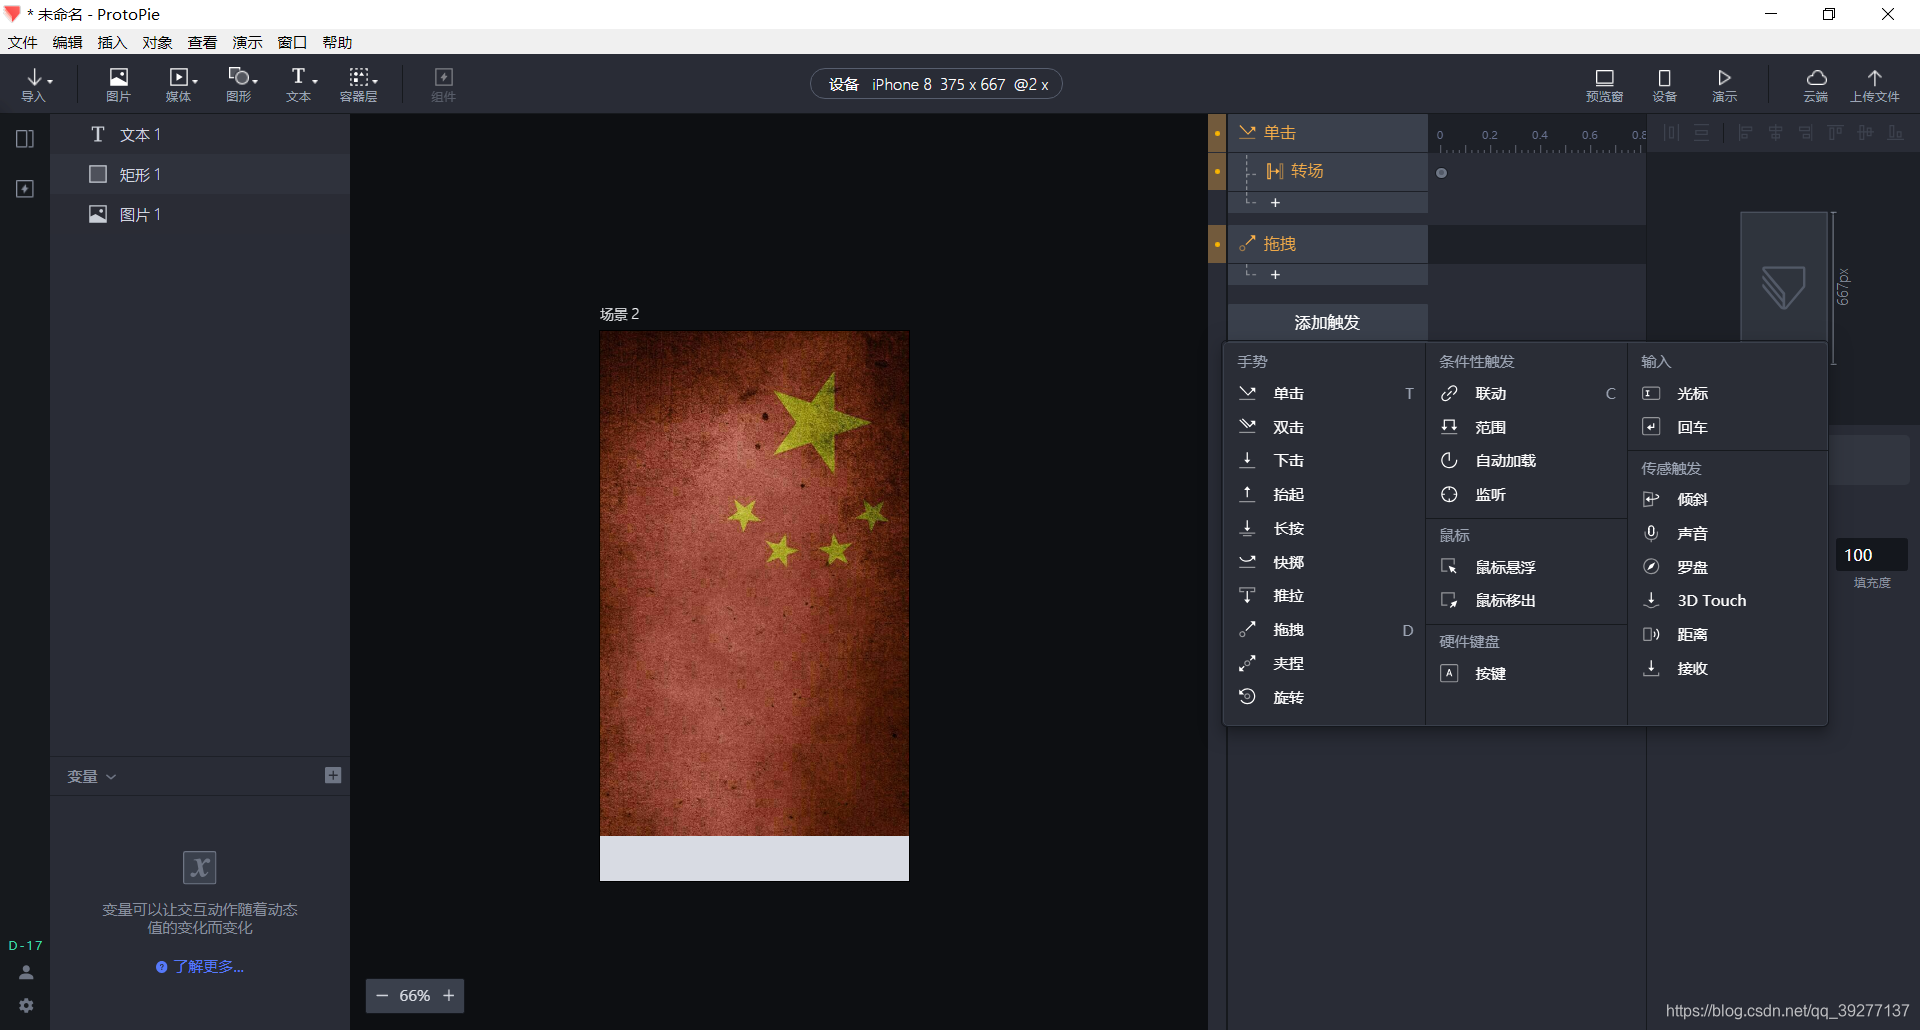Select the 图形 shape tool

[240, 84]
